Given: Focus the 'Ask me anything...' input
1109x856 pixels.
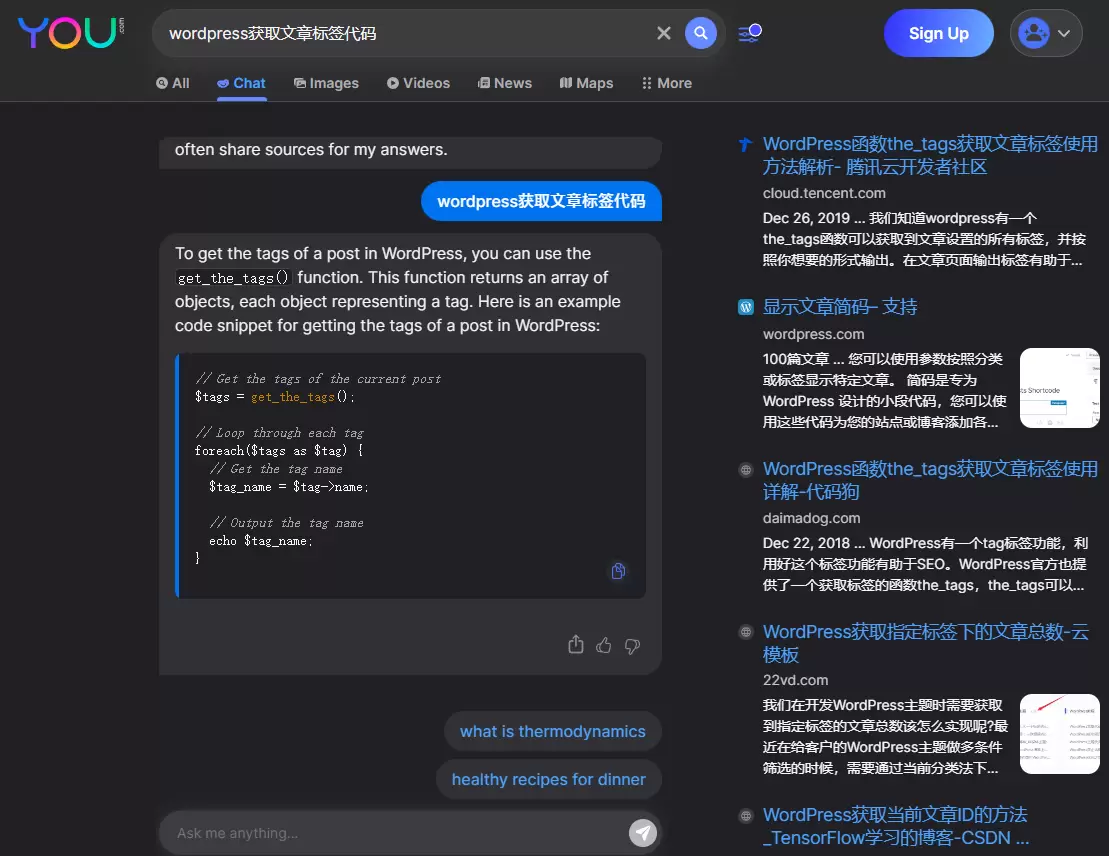Looking at the screenshot, I should (x=396, y=833).
